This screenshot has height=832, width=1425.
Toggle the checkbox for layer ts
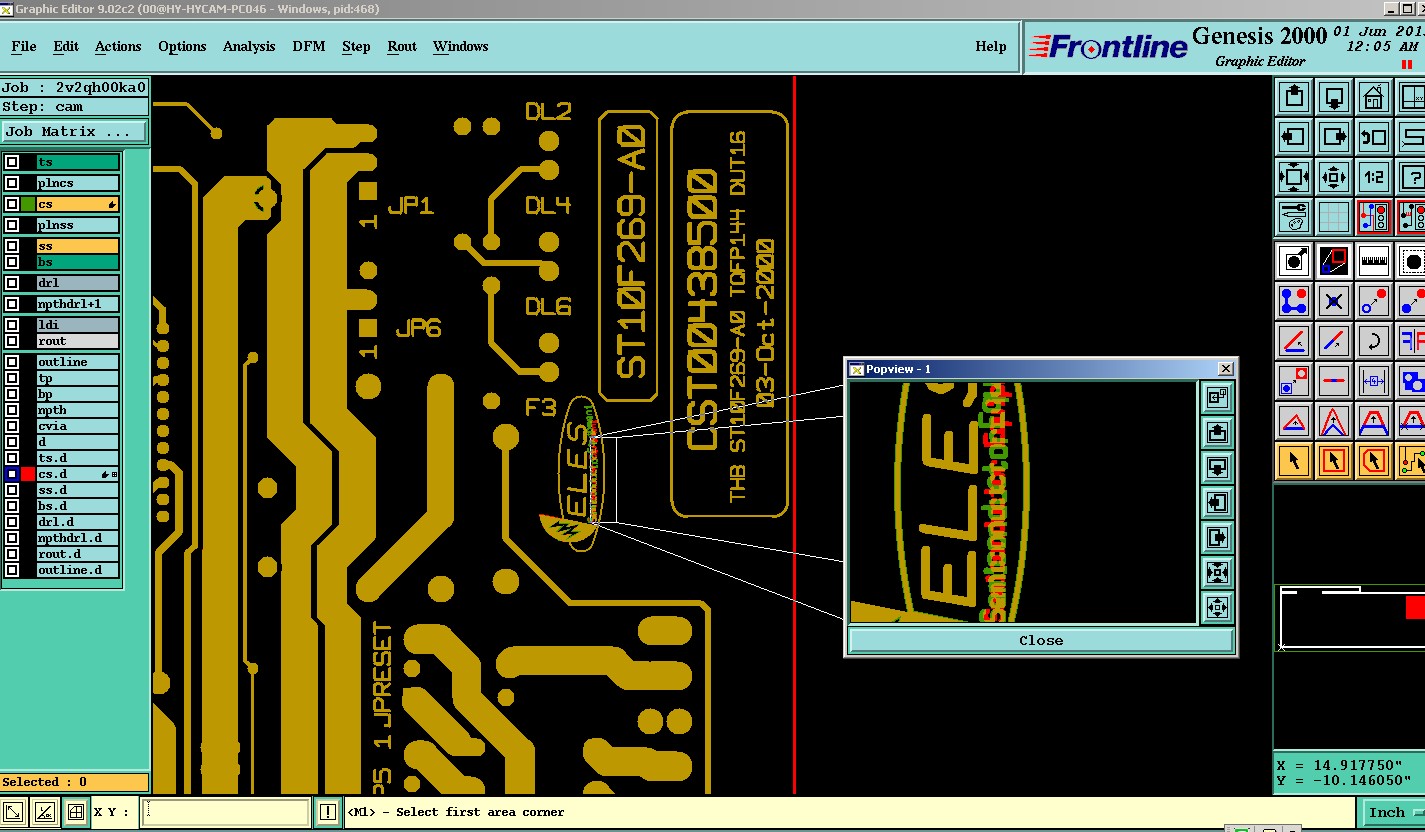(12, 162)
